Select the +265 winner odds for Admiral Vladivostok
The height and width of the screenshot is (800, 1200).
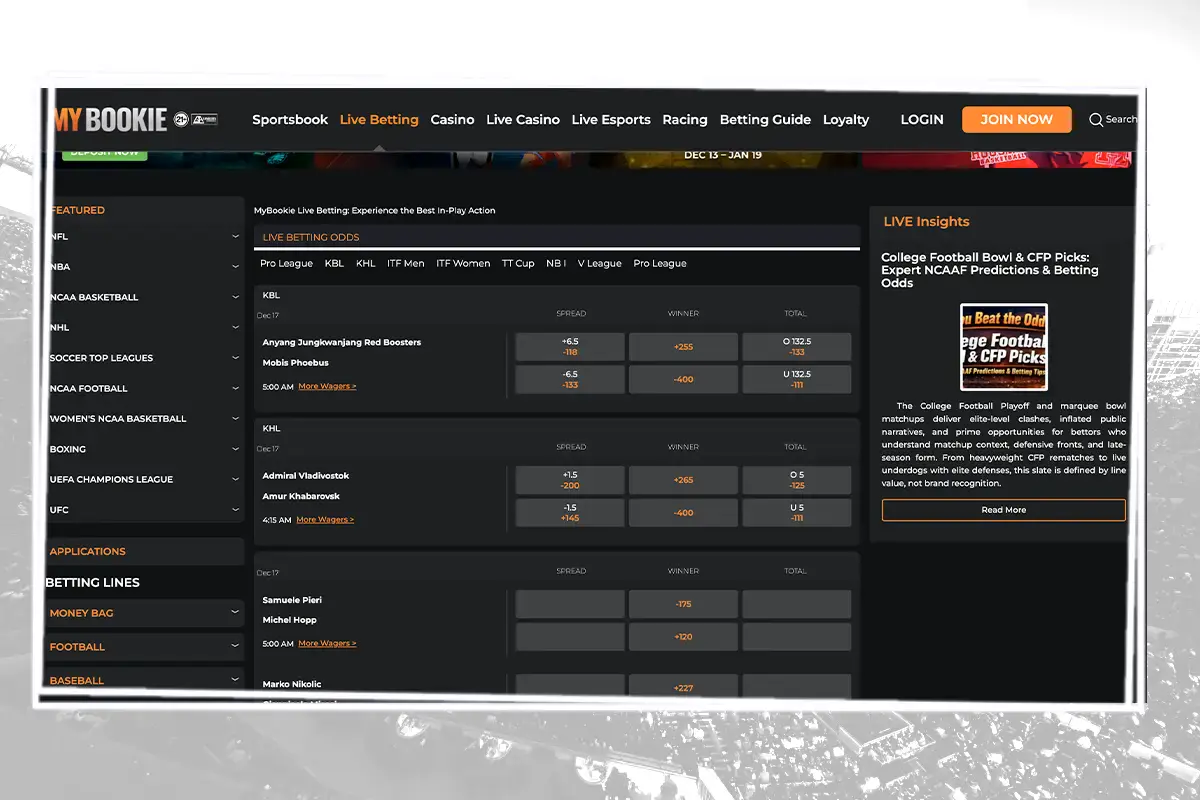683,480
